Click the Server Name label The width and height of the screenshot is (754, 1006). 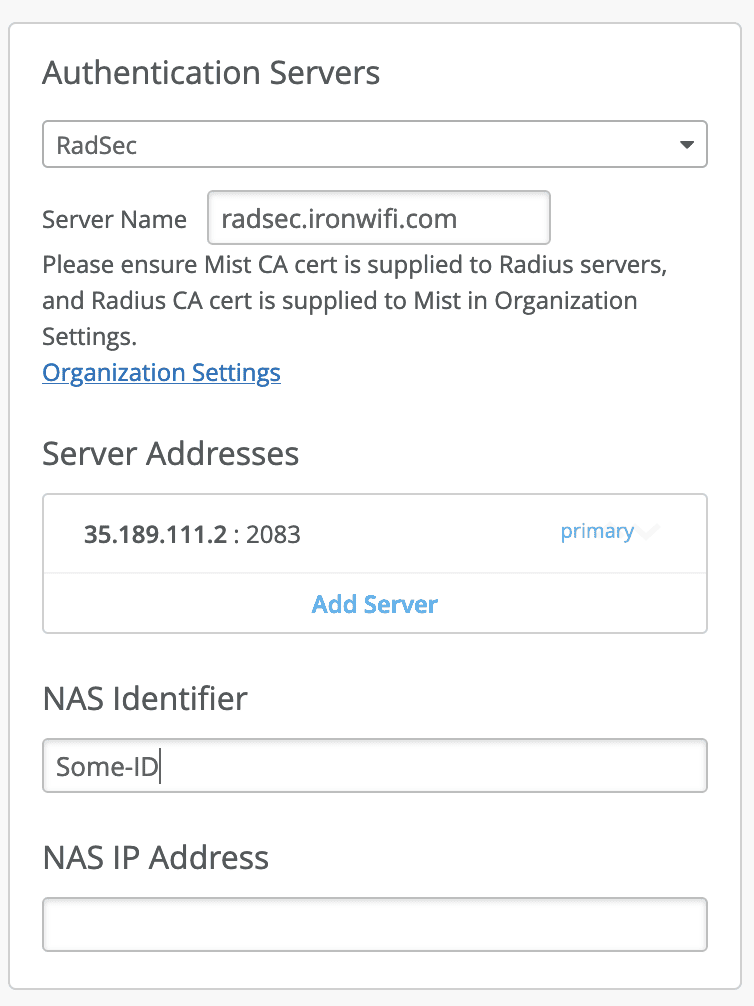coord(114,219)
